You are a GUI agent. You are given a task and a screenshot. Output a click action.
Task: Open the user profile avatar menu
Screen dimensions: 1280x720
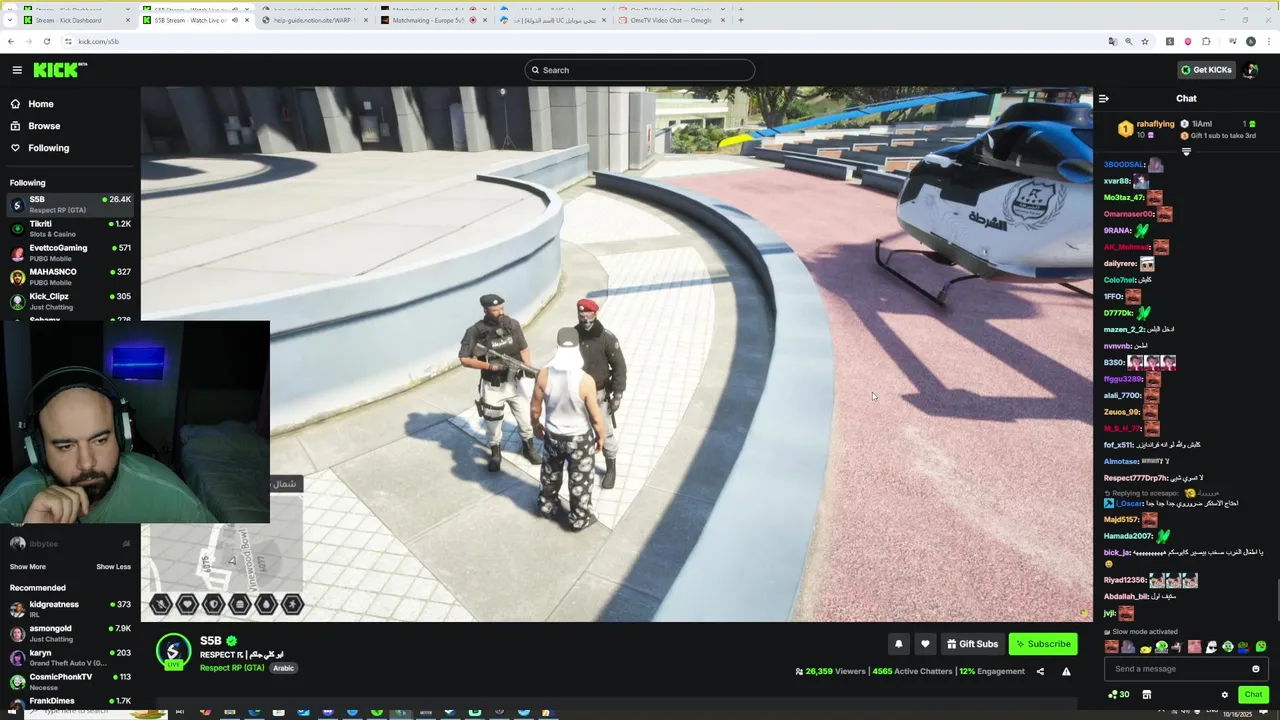(1250, 70)
